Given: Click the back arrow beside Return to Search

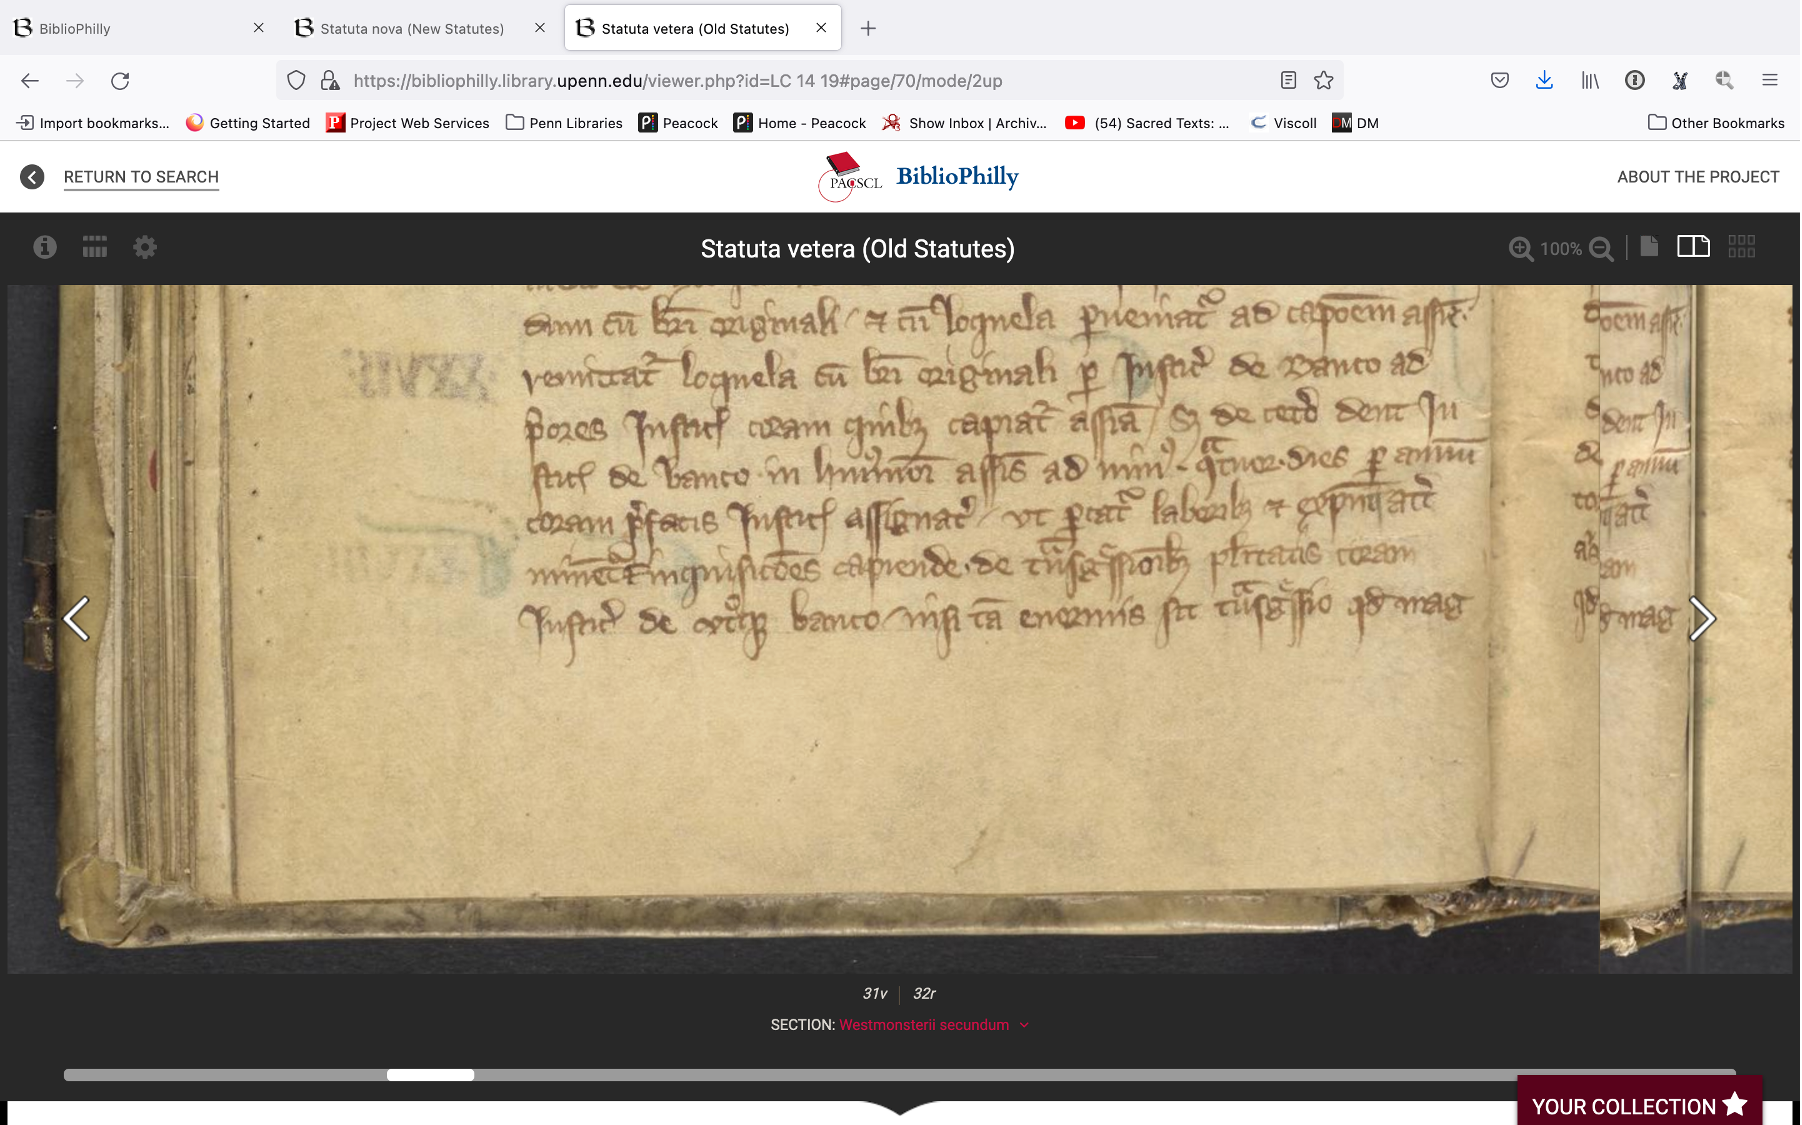Looking at the screenshot, I should (x=32, y=177).
